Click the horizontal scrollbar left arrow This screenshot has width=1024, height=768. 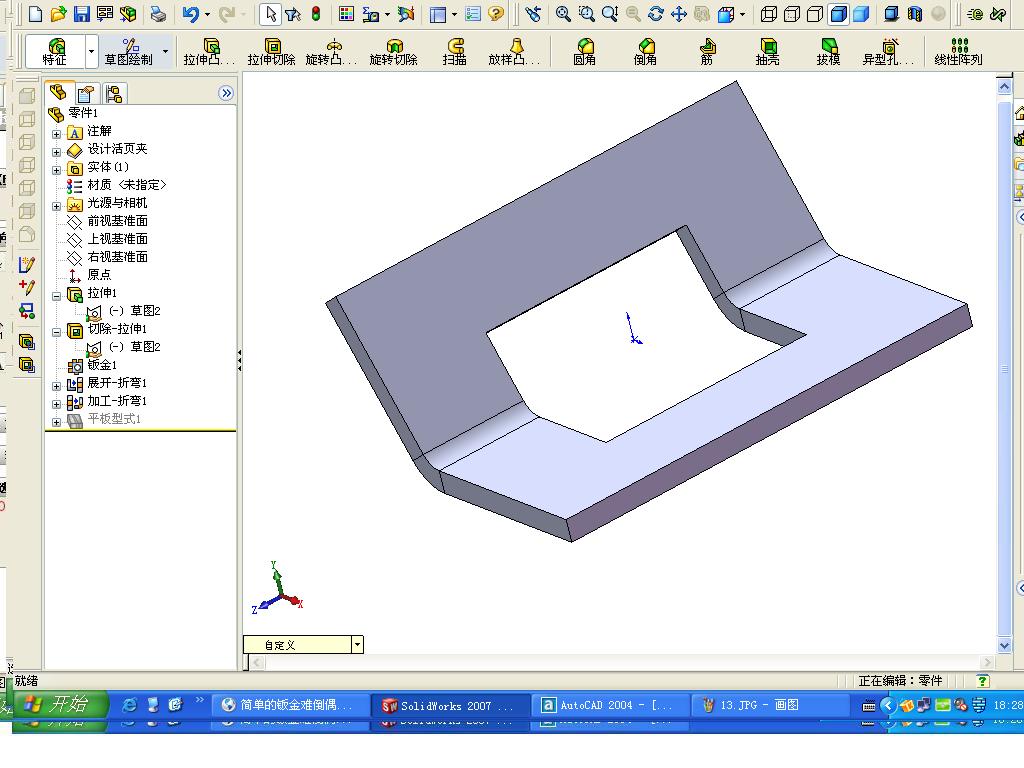[258, 663]
